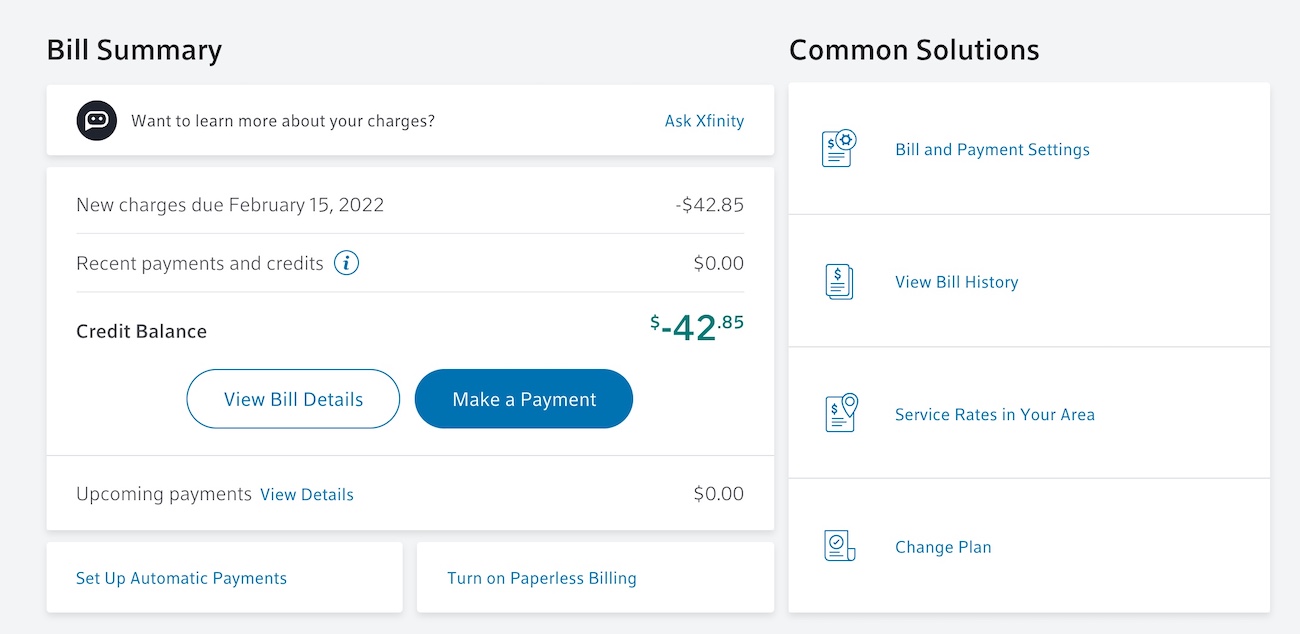Open the Service Rates in Your Area text link
The width and height of the screenshot is (1300, 634).
pyautogui.click(x=994, y=415)
